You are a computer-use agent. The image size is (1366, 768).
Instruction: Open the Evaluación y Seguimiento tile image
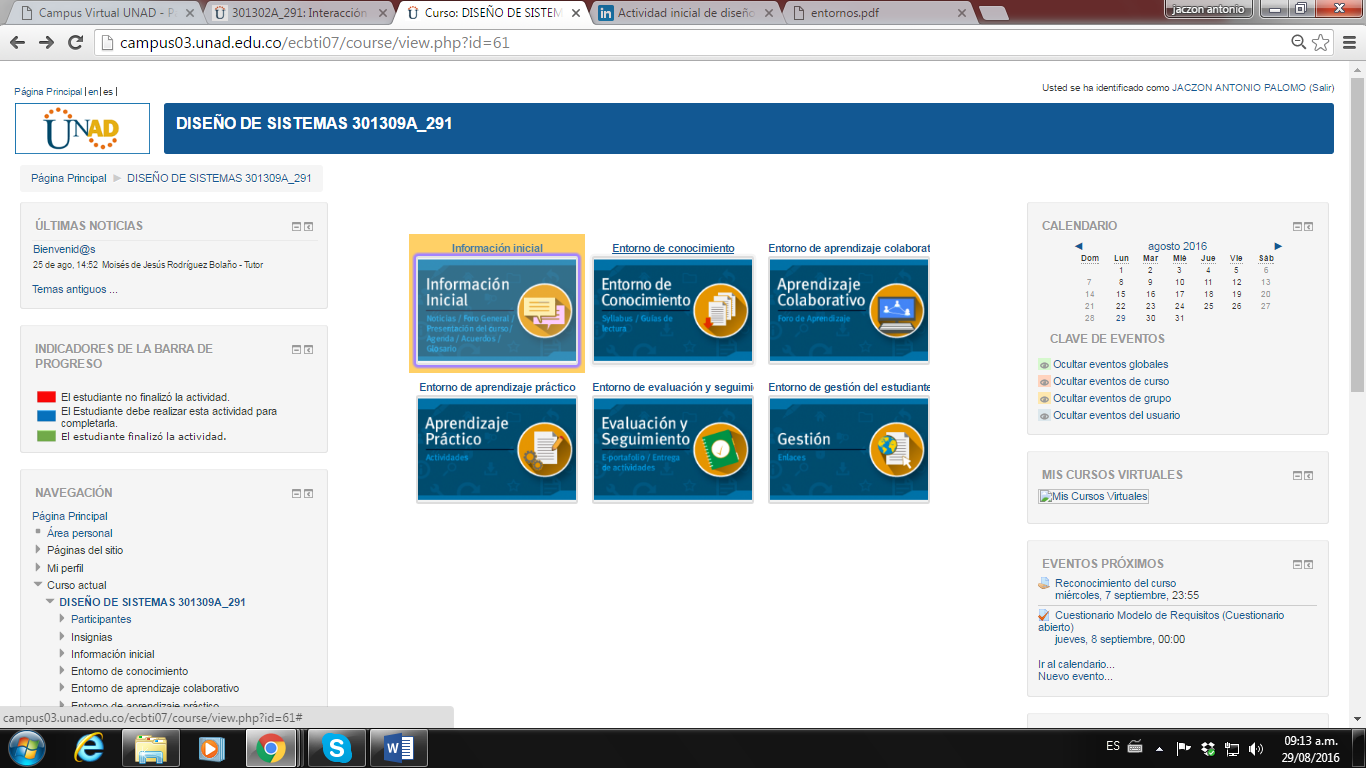(x=673, y=449)
